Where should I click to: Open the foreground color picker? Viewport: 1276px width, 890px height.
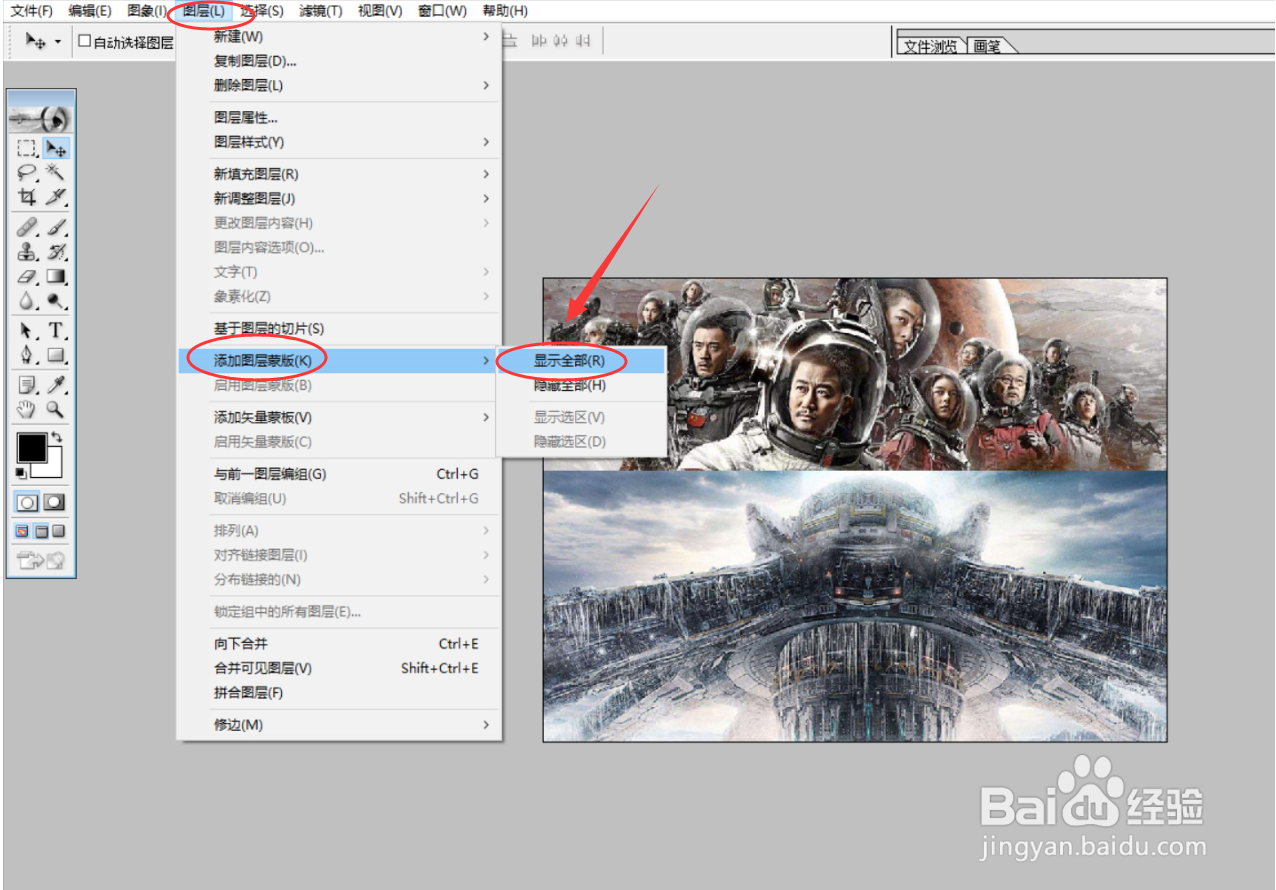coord(30,447)
